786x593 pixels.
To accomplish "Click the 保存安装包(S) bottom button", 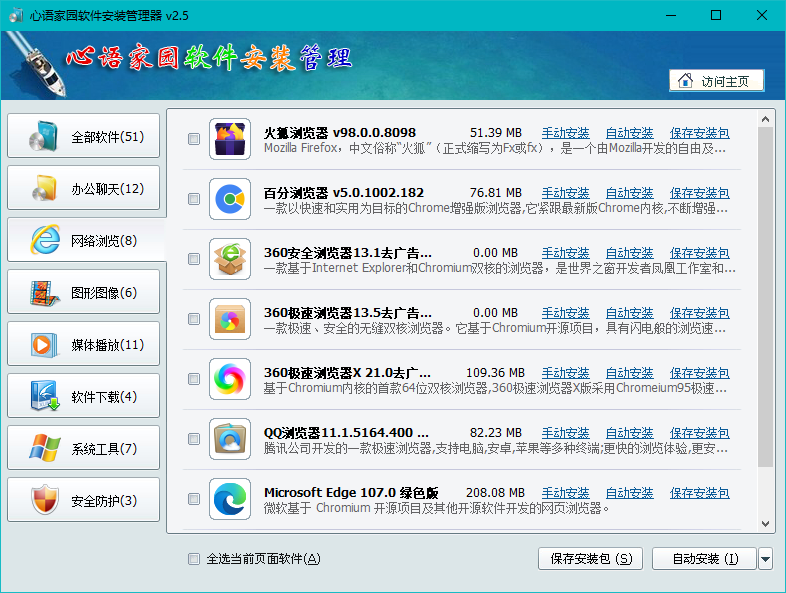I will click(x=591, y=558).
